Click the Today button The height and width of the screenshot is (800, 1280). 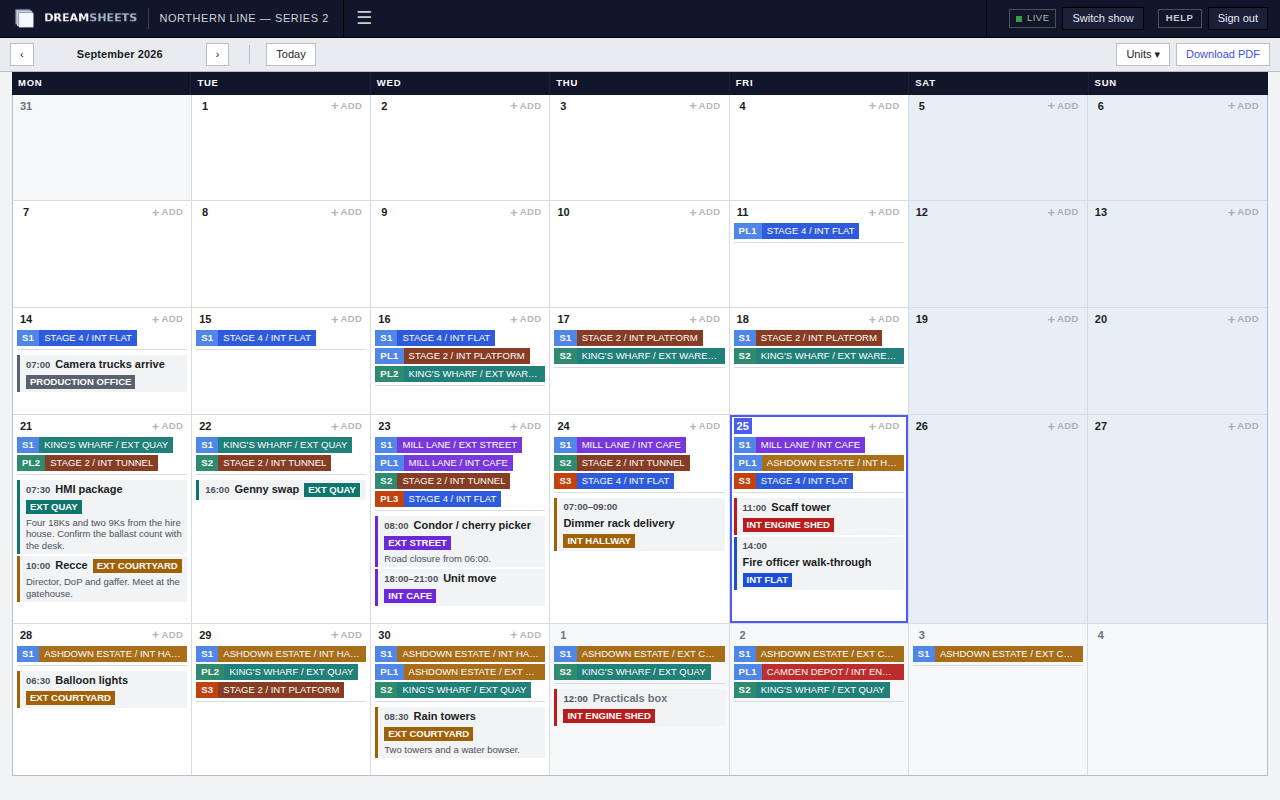[x=291, y=54]
